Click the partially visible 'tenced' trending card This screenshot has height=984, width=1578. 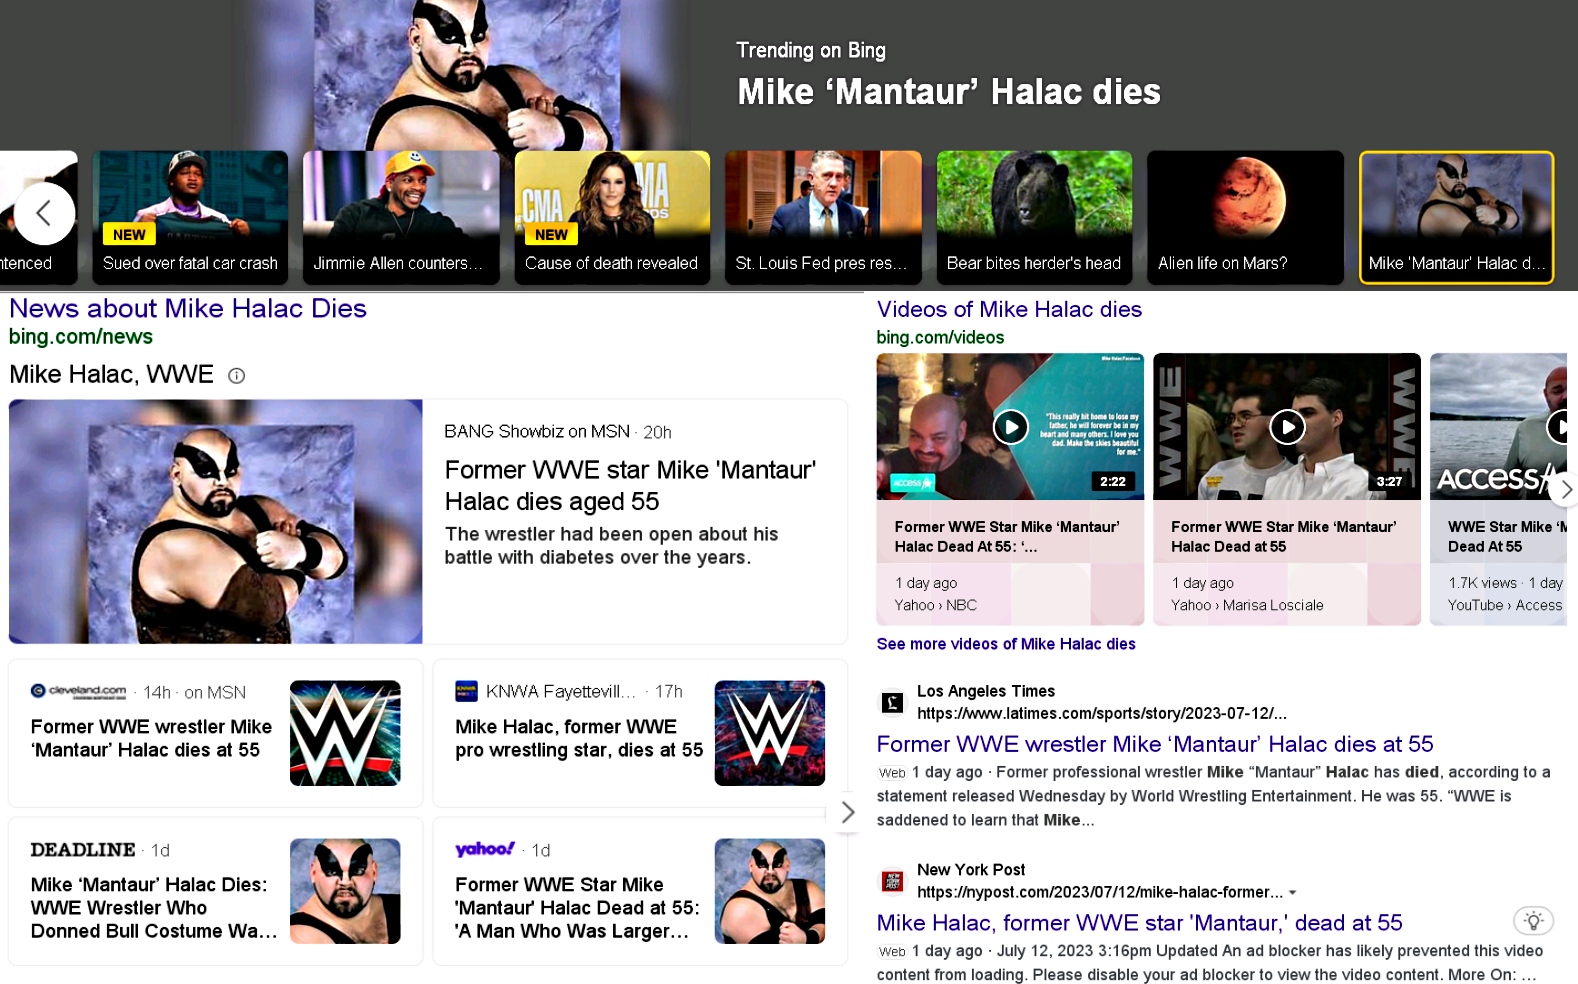(38, 218)
